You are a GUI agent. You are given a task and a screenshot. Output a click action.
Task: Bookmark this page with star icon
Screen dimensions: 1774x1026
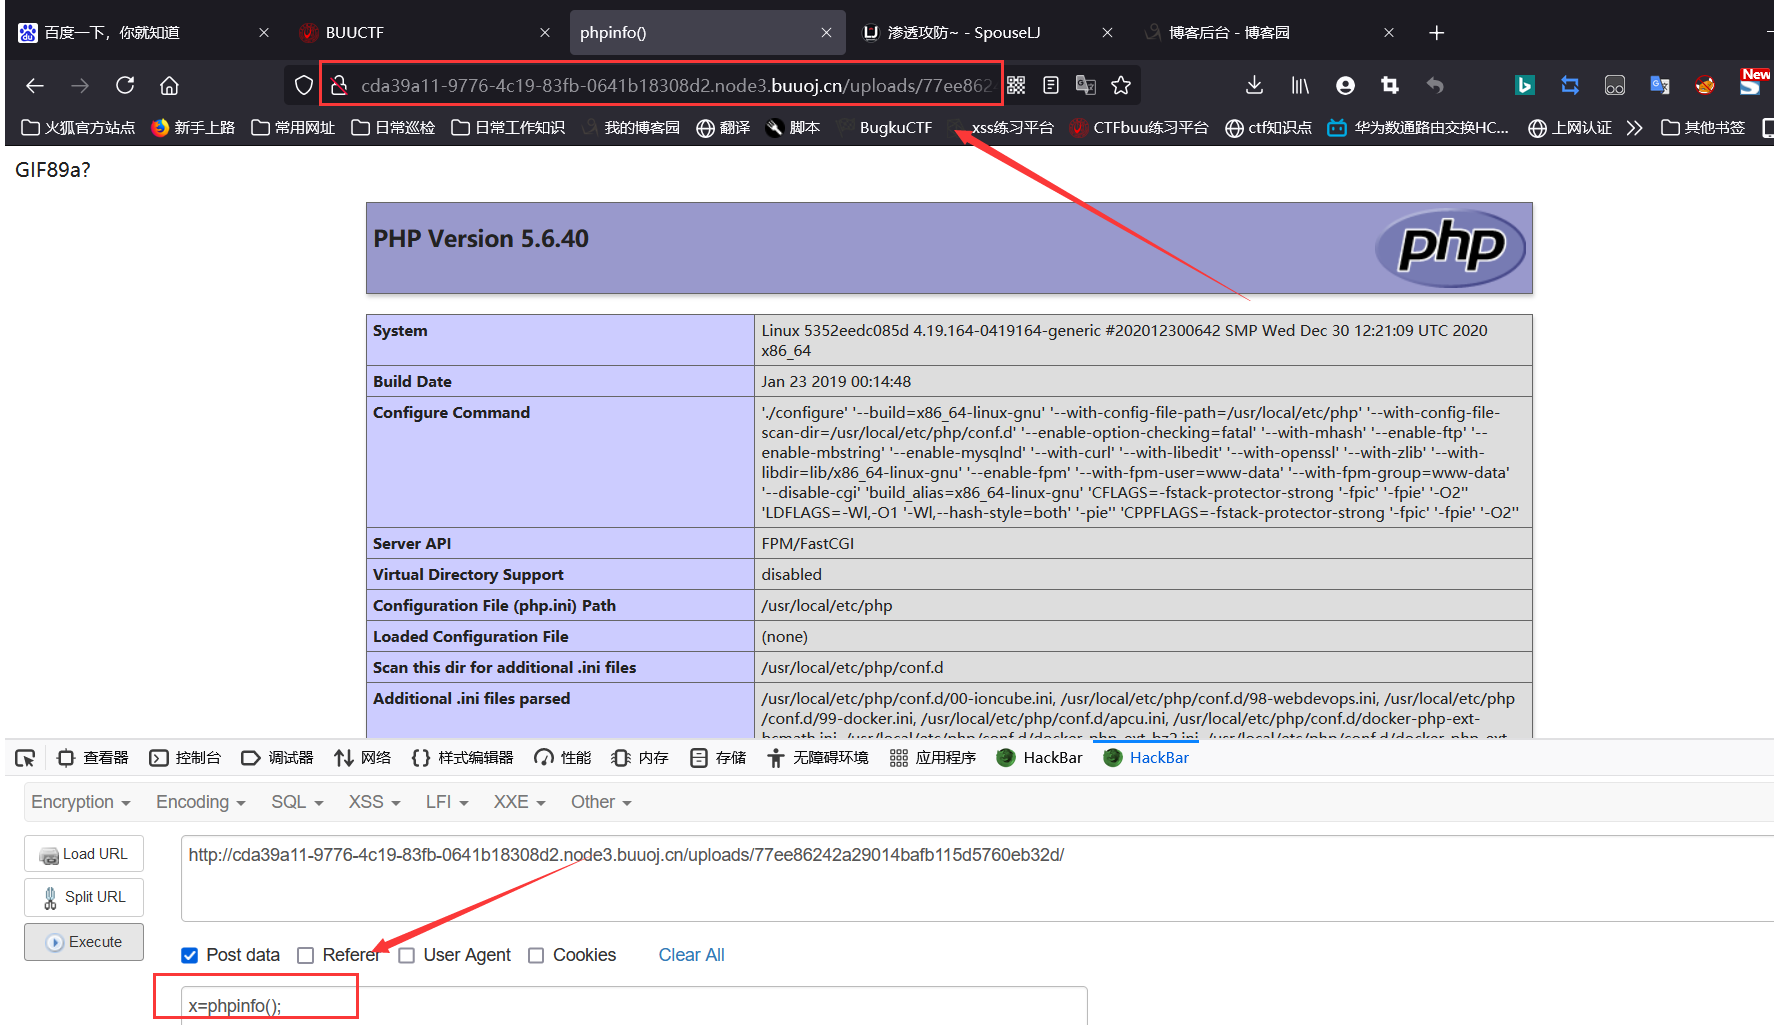click(x=1121, y=86)
